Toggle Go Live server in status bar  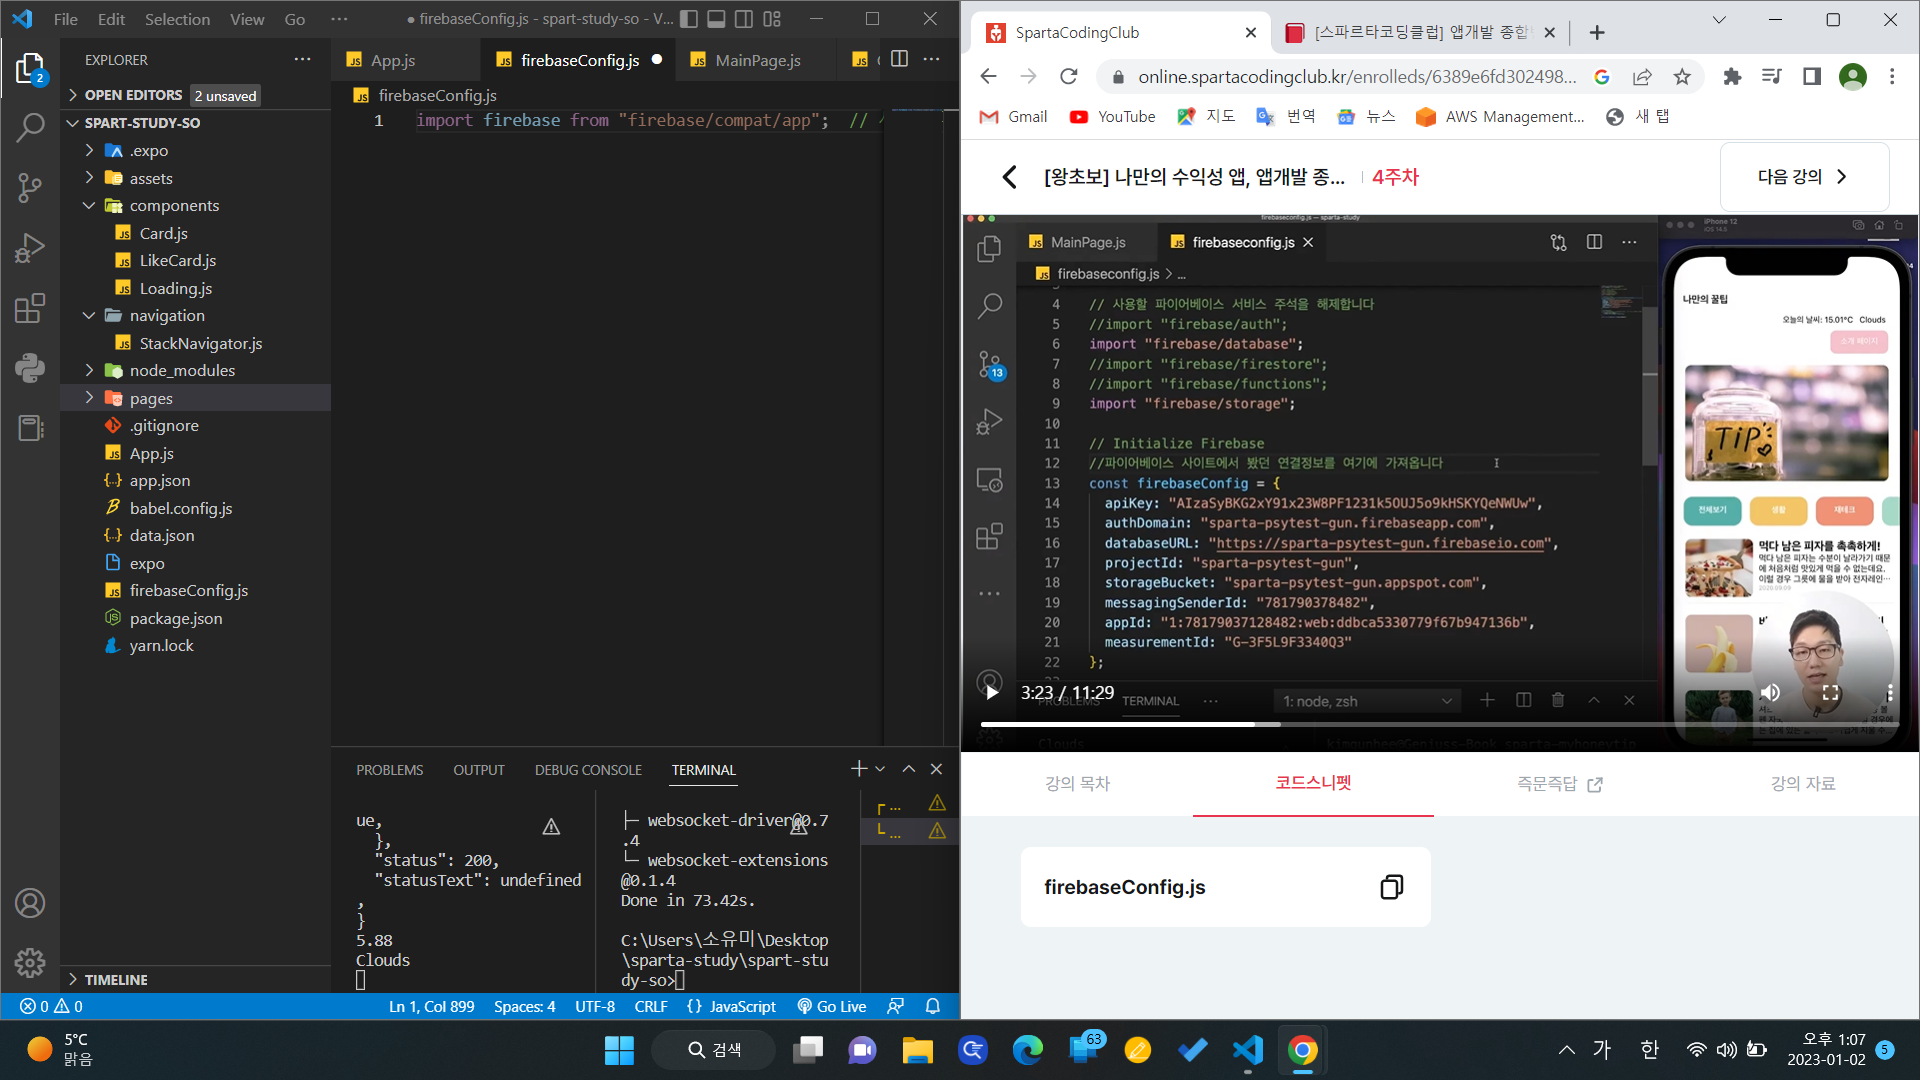pyautogui.click(x=831, y=1006)
